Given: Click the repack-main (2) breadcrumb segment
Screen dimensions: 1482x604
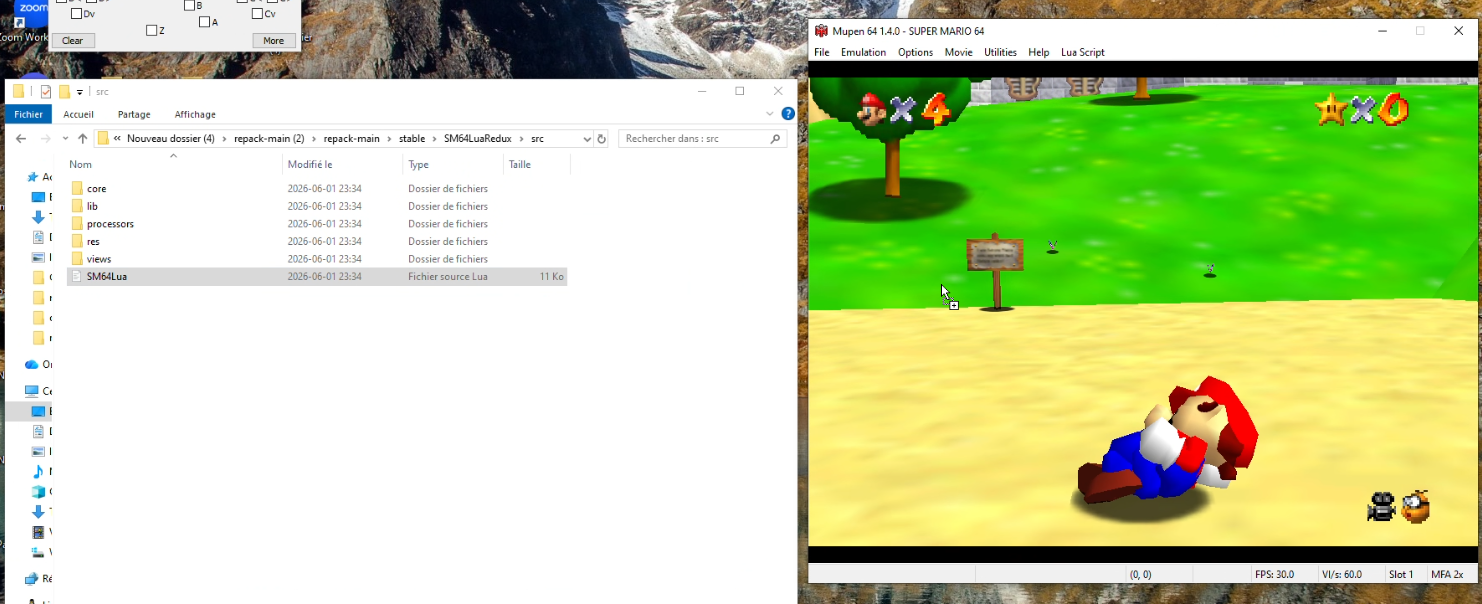Looking at the screenshot, I should pos(269,139).
